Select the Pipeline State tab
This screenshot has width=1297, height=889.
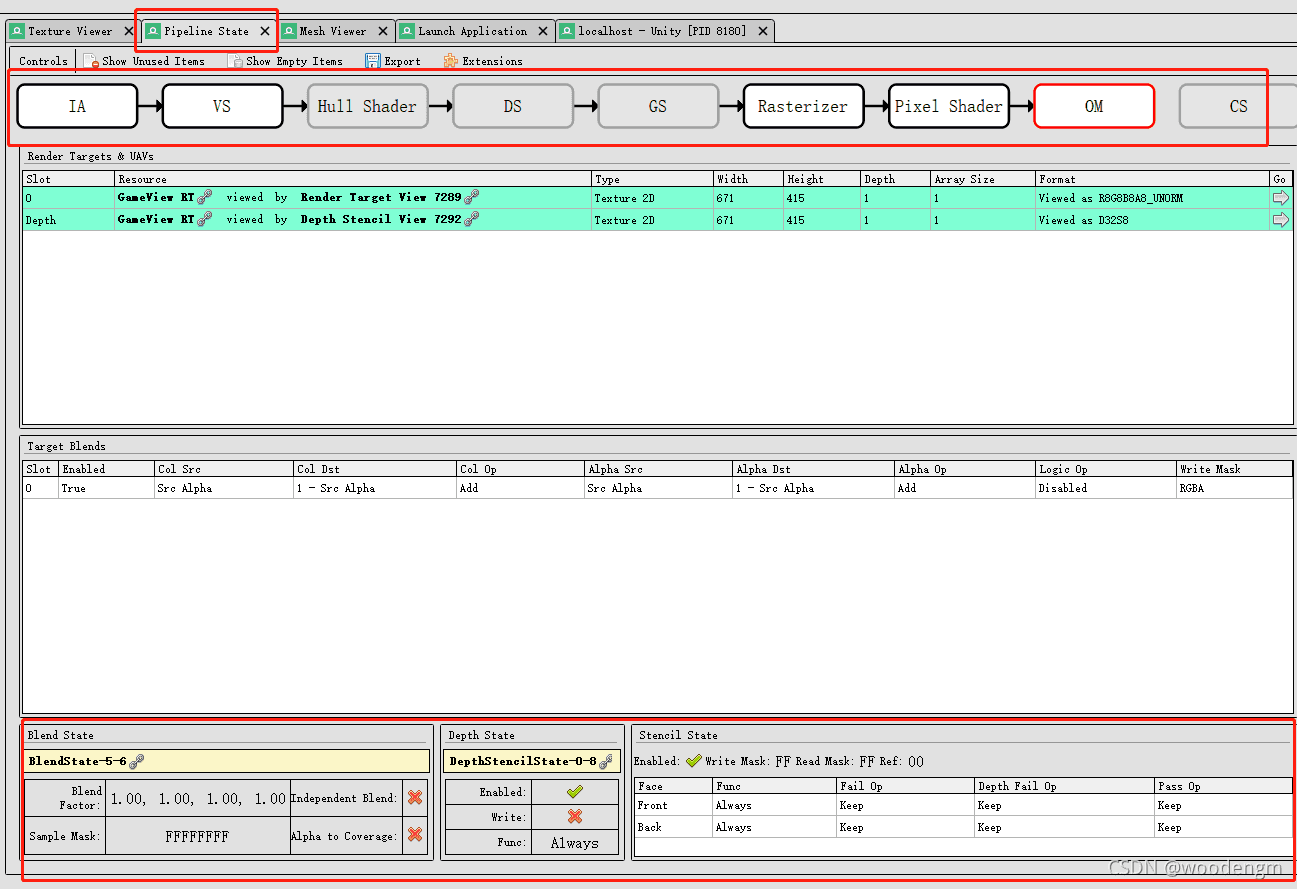207,31
